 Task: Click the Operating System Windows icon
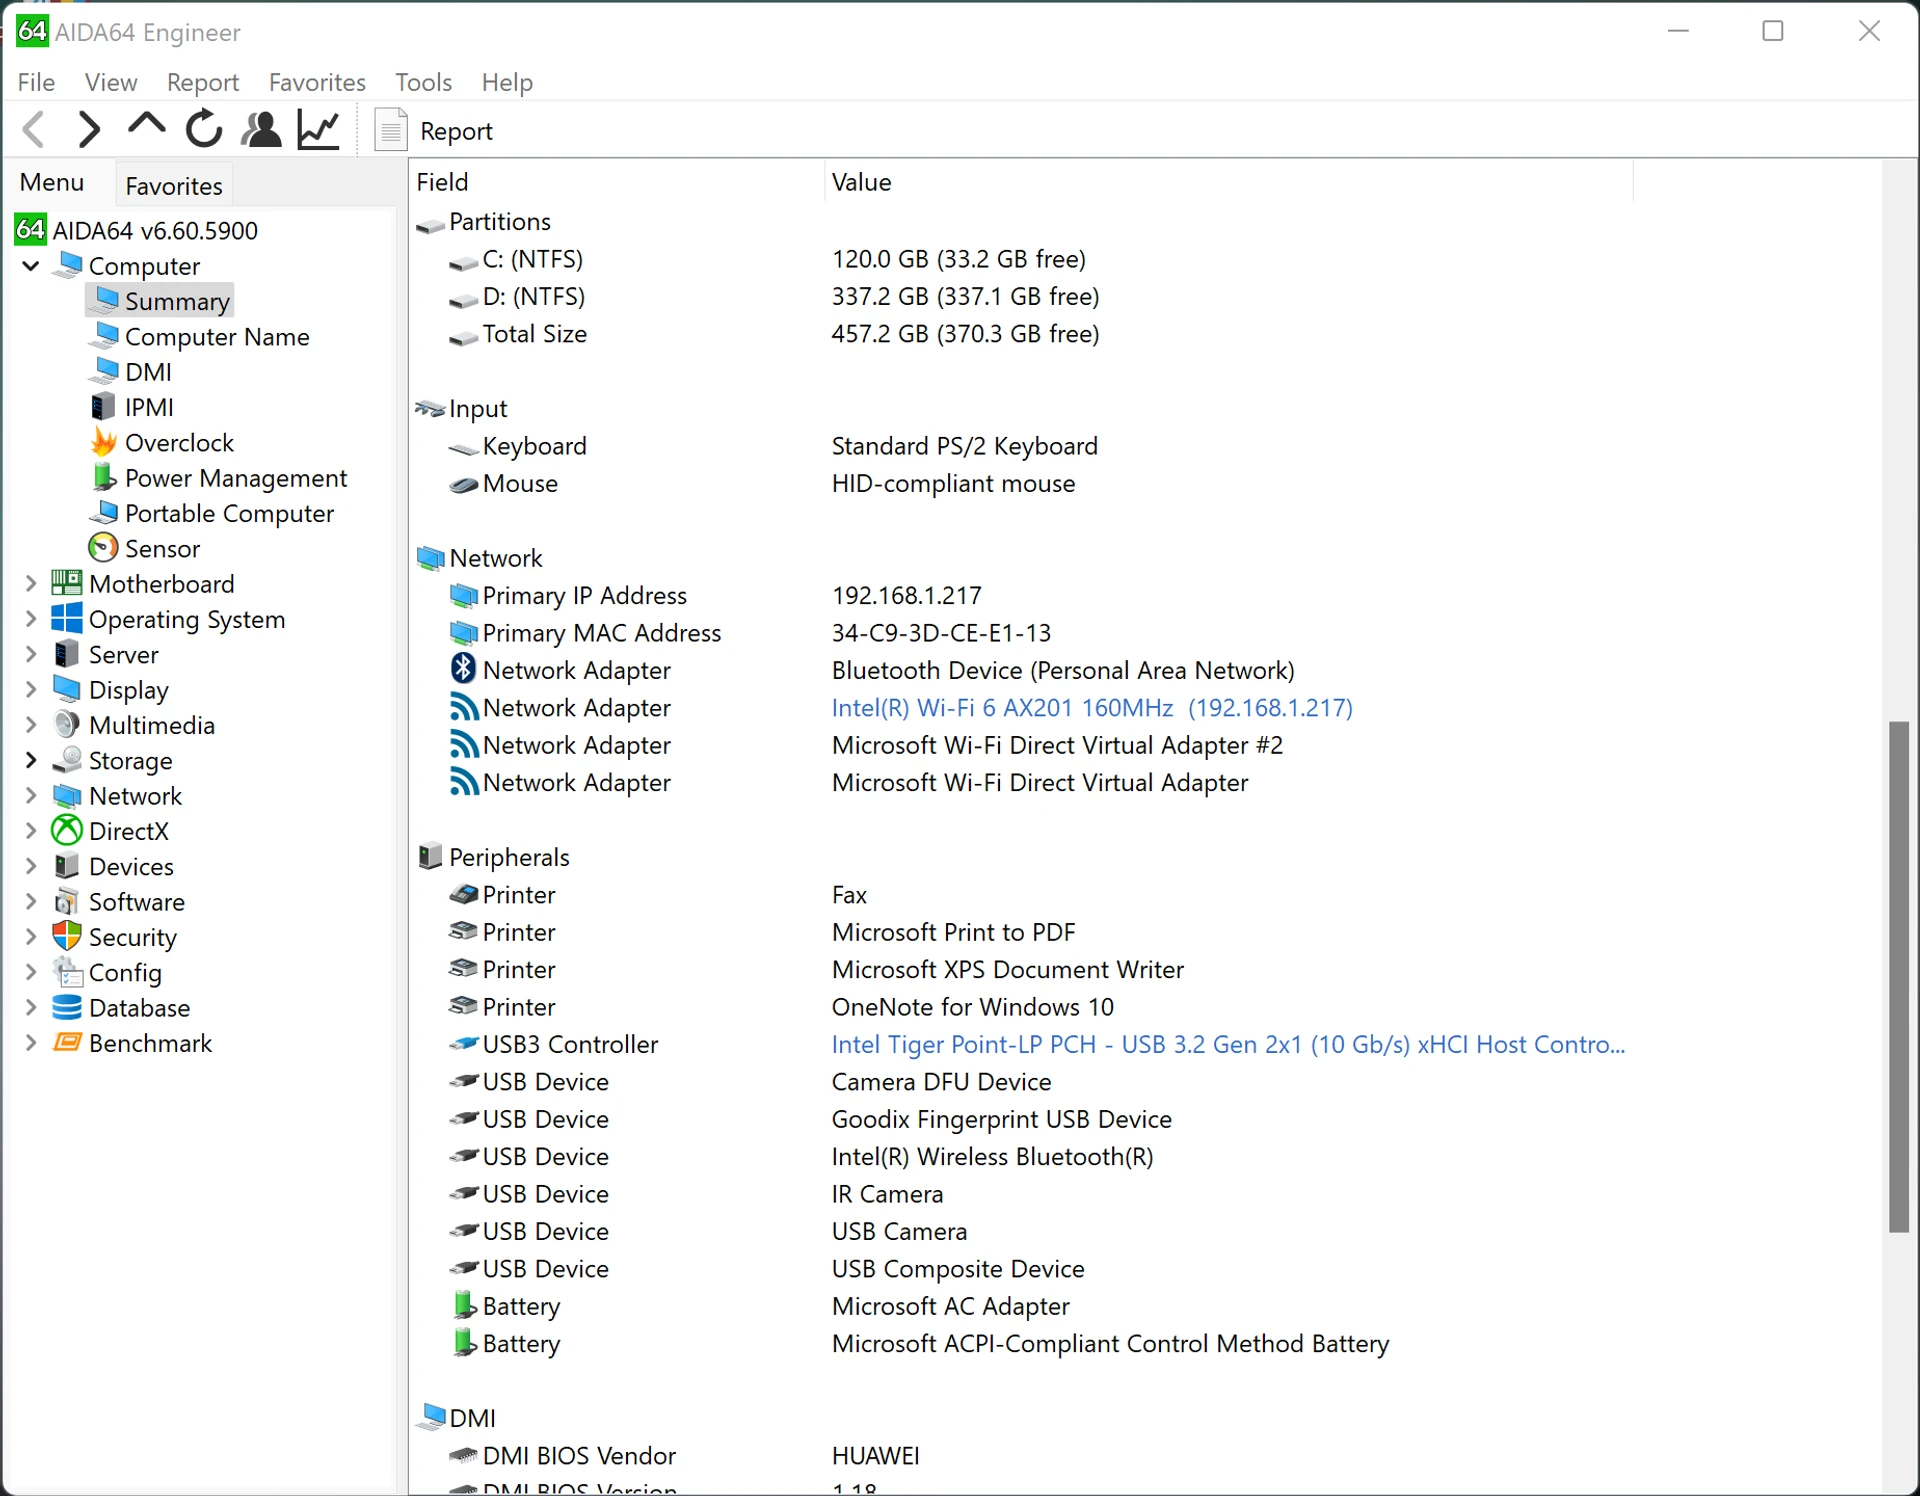[x=66, y=618]
